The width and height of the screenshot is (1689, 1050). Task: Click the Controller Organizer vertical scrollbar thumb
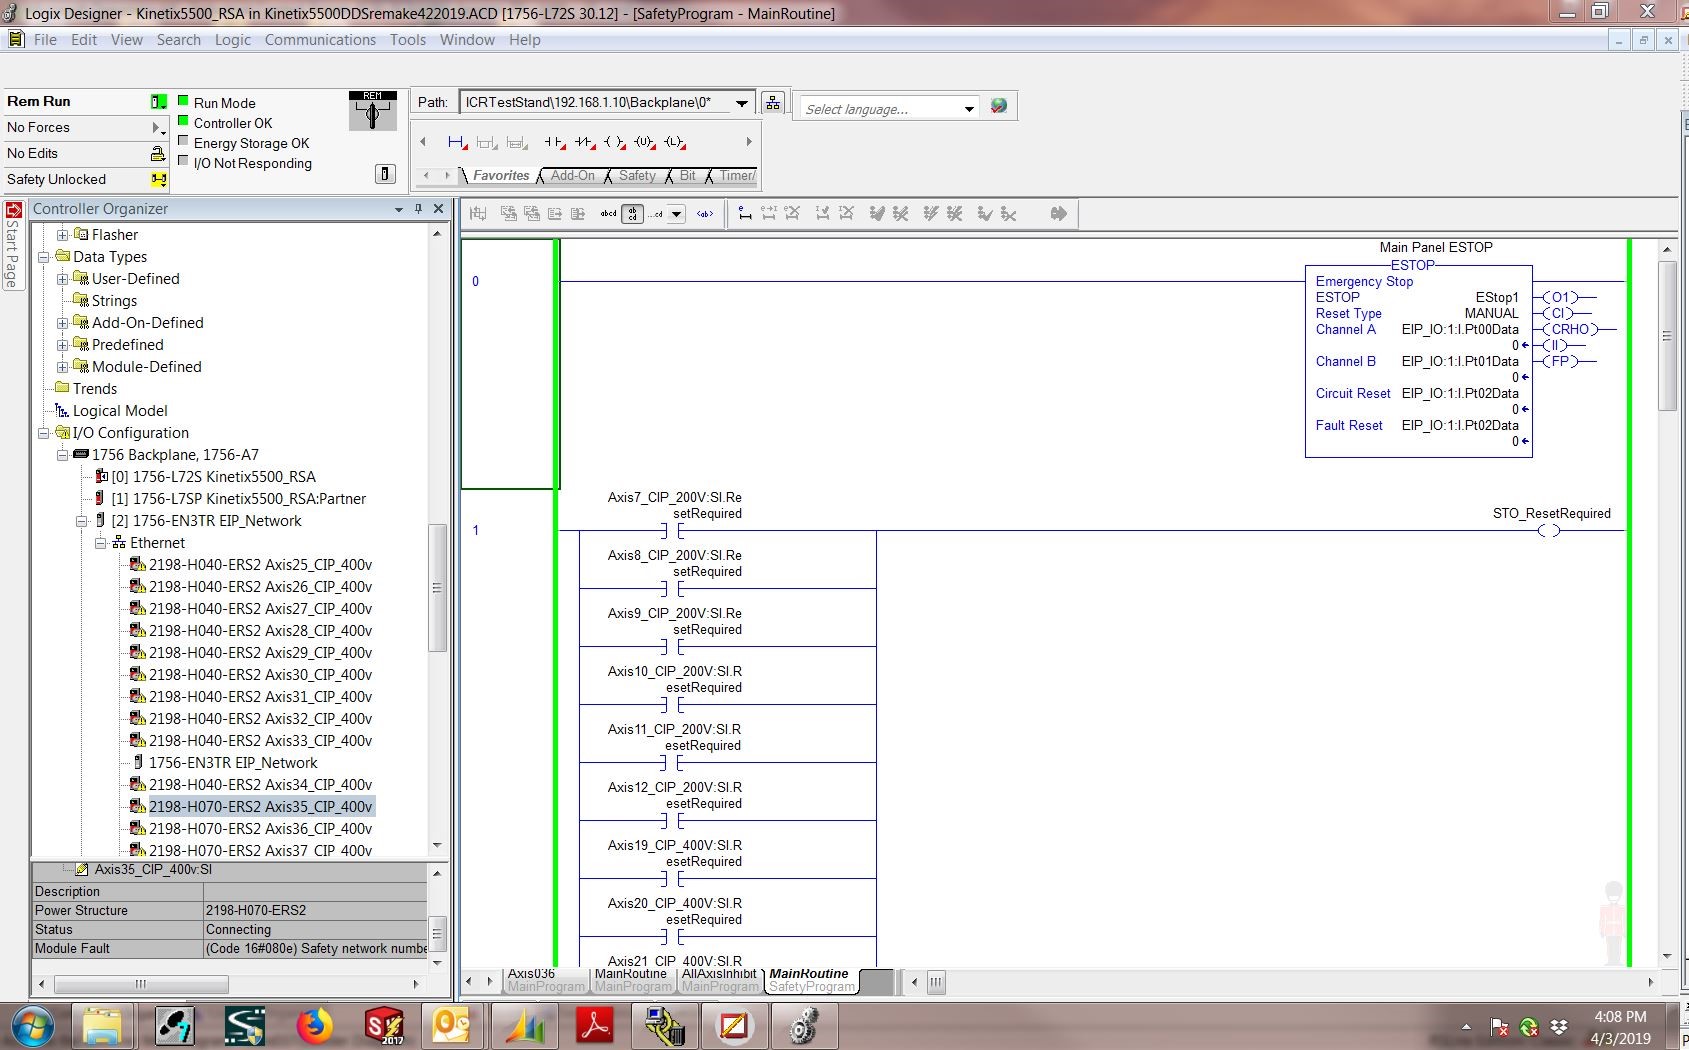click(437, 588)
